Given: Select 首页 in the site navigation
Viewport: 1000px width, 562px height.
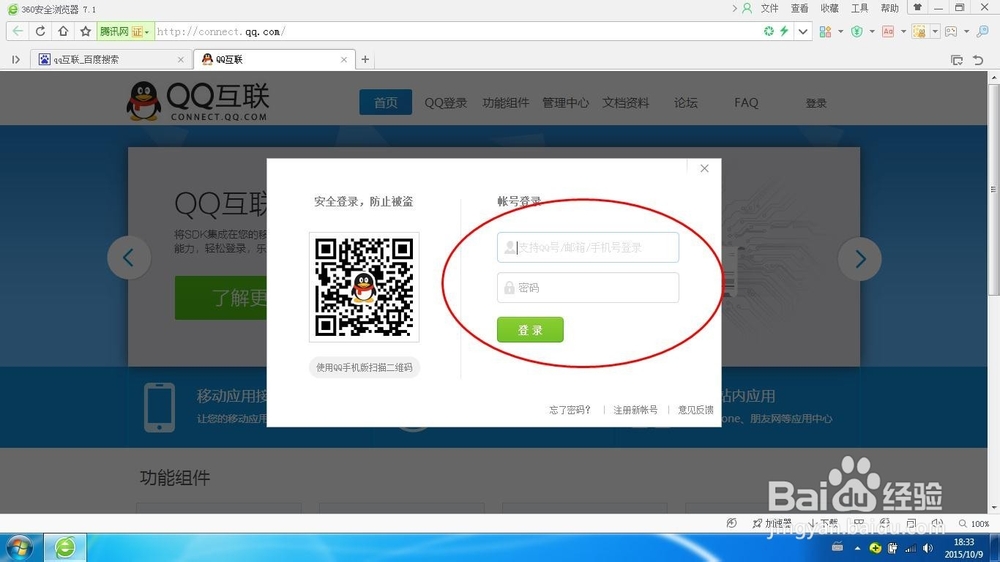Looking at the screenshot, I should [385, 103].
